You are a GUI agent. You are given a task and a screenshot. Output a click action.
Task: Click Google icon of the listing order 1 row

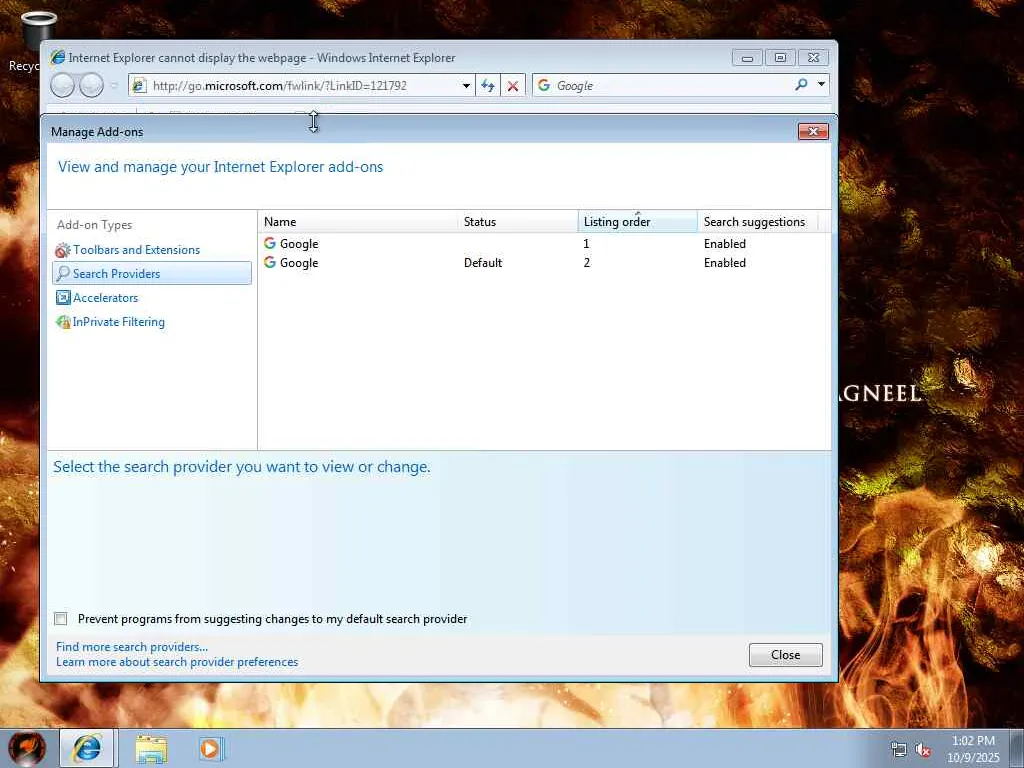click(x=270, y=243)
